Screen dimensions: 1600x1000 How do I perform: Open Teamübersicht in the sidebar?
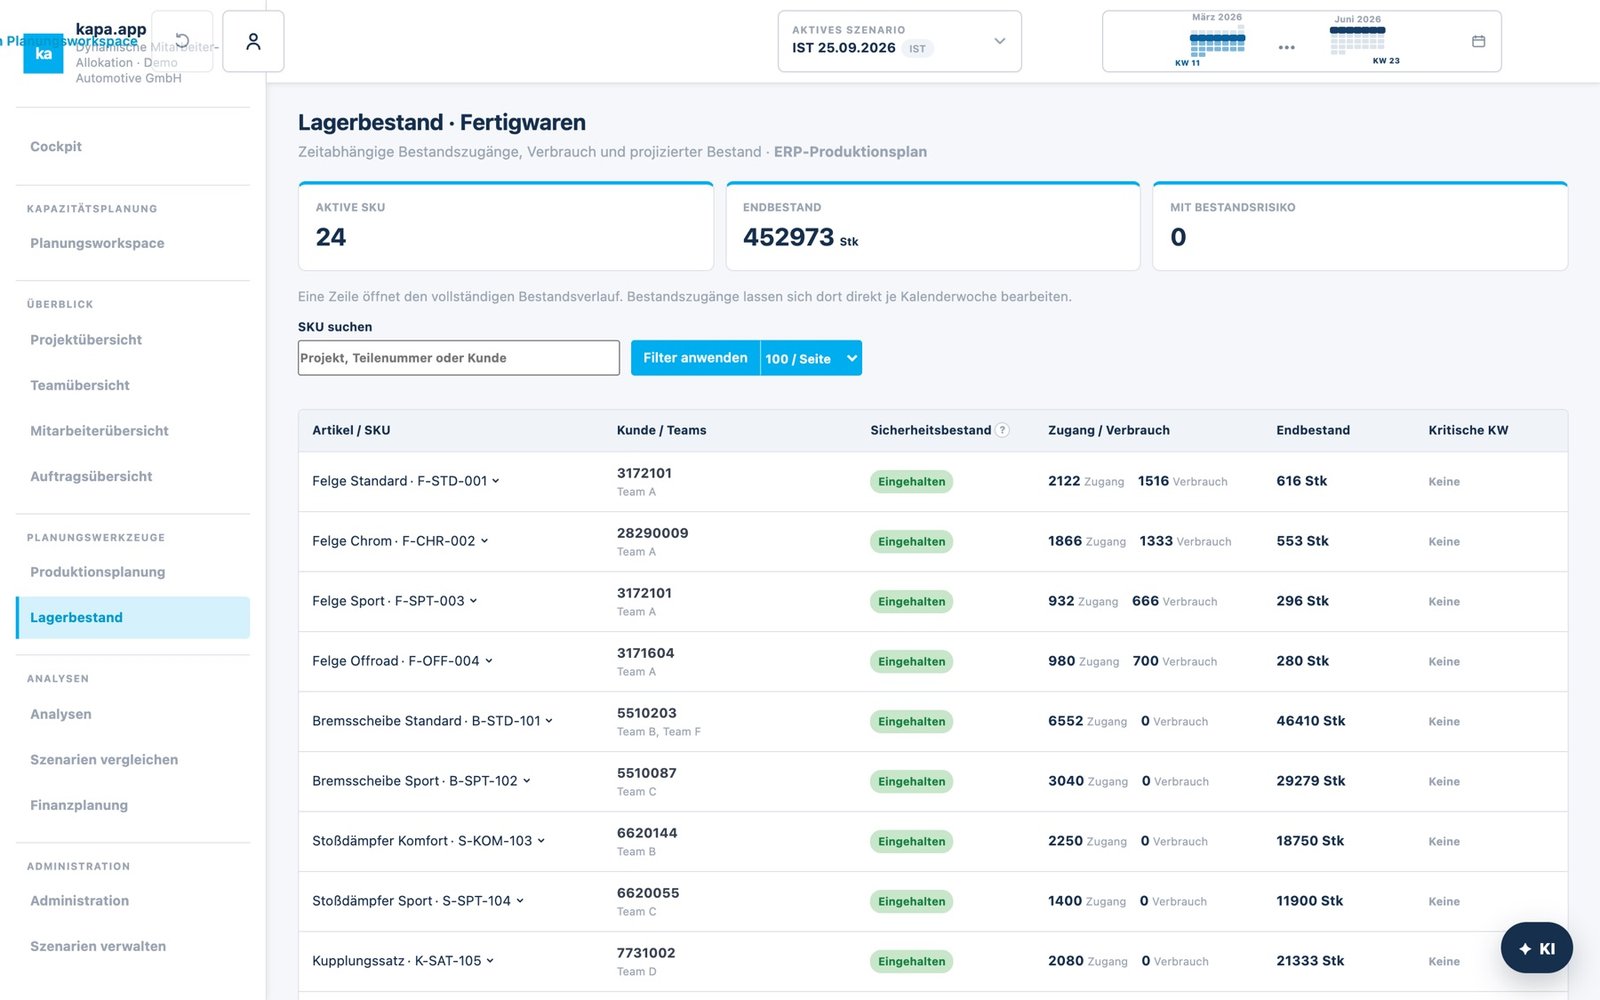[133, 385]
